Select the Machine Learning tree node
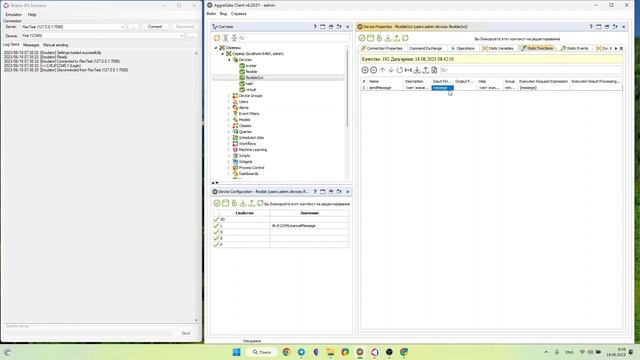The height and width of the screenshot is (360, 640). pyautogui.click(x=253, y=150)
